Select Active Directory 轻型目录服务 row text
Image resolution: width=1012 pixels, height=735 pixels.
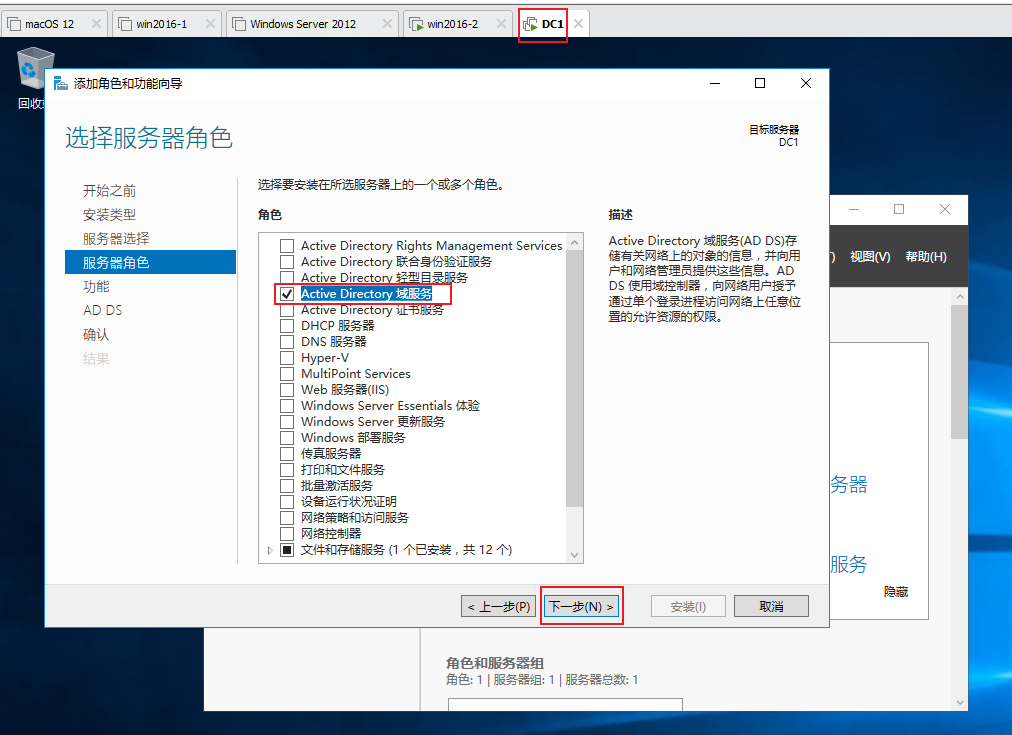click(384, 277)
